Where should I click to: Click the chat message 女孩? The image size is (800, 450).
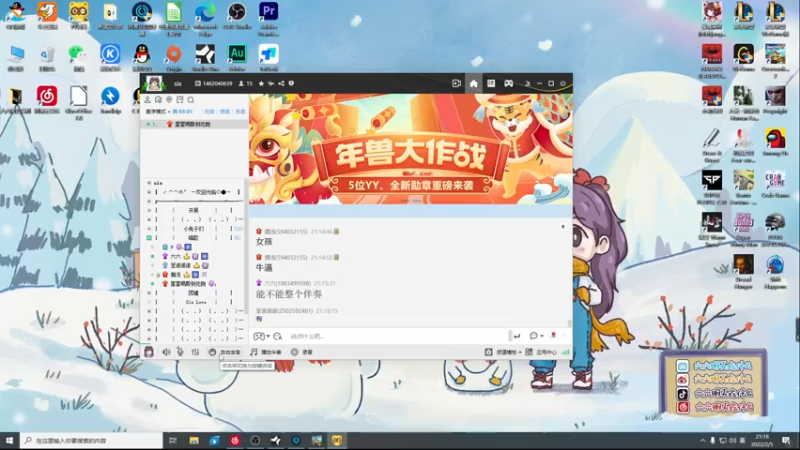[264, 241]
